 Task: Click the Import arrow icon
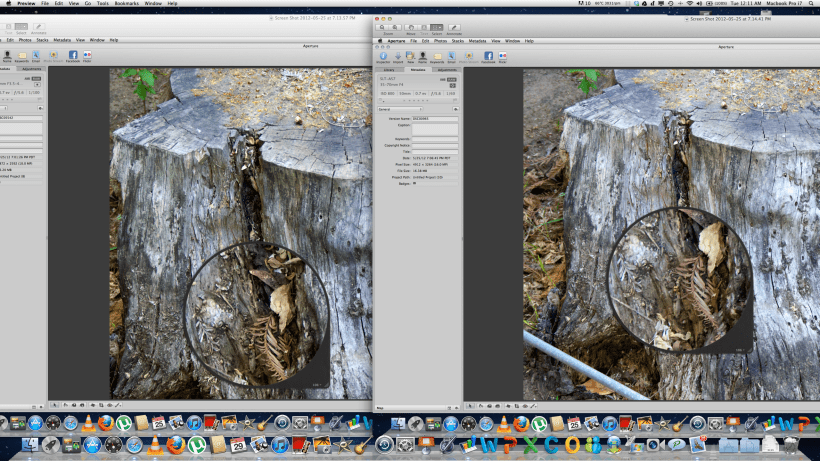pyautogui.click(x=397, y=57)
